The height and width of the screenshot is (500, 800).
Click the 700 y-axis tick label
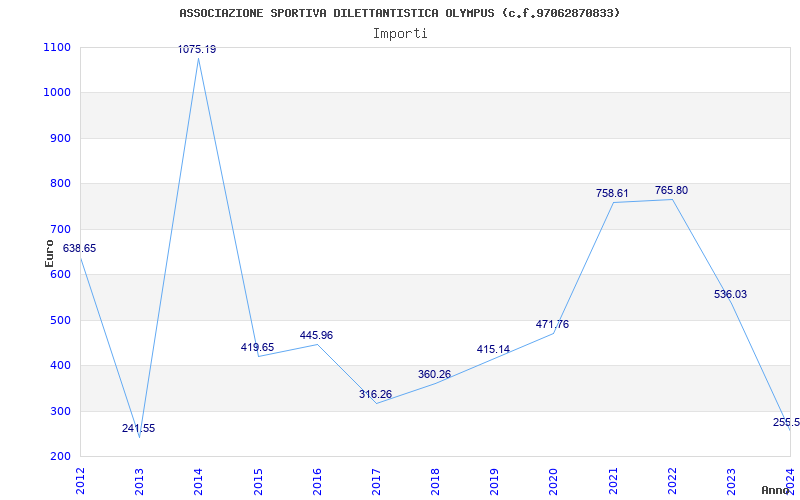pyautogui.click(x=60, y=230)
